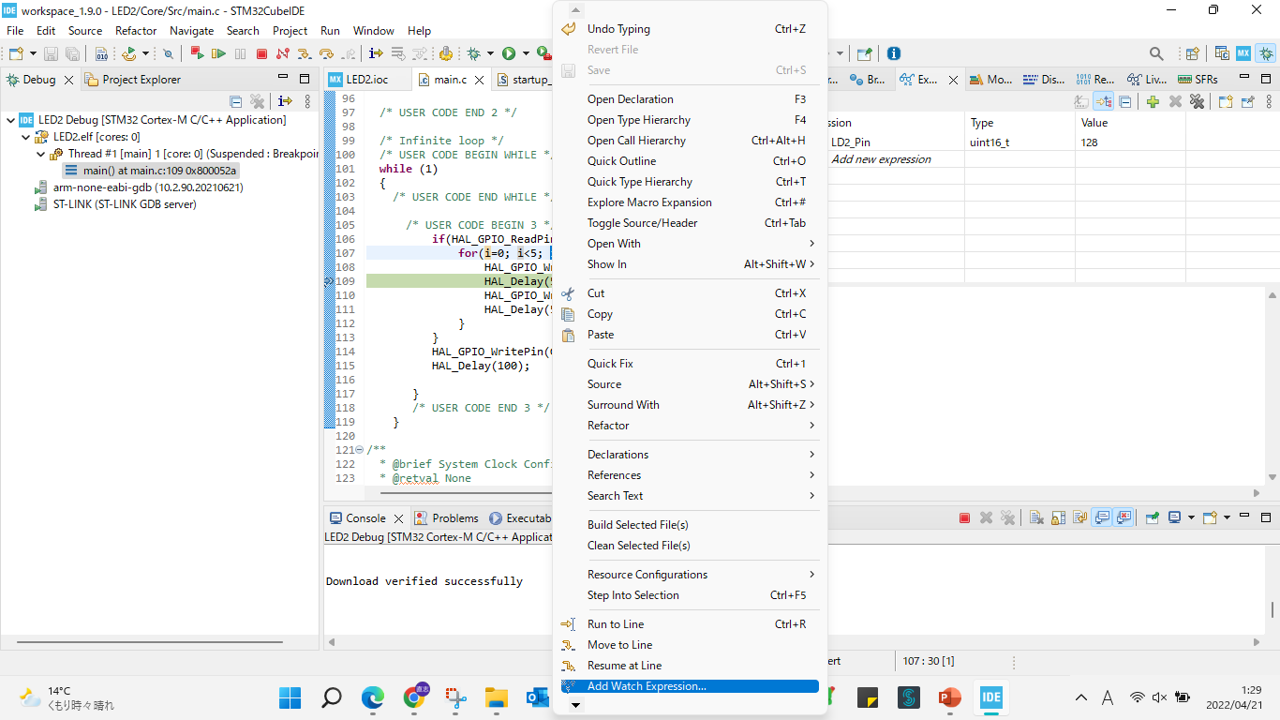Collapse Thread #1 tree node
The height and width of the screenshot is (720, 1280).
(x=41, y=154)
